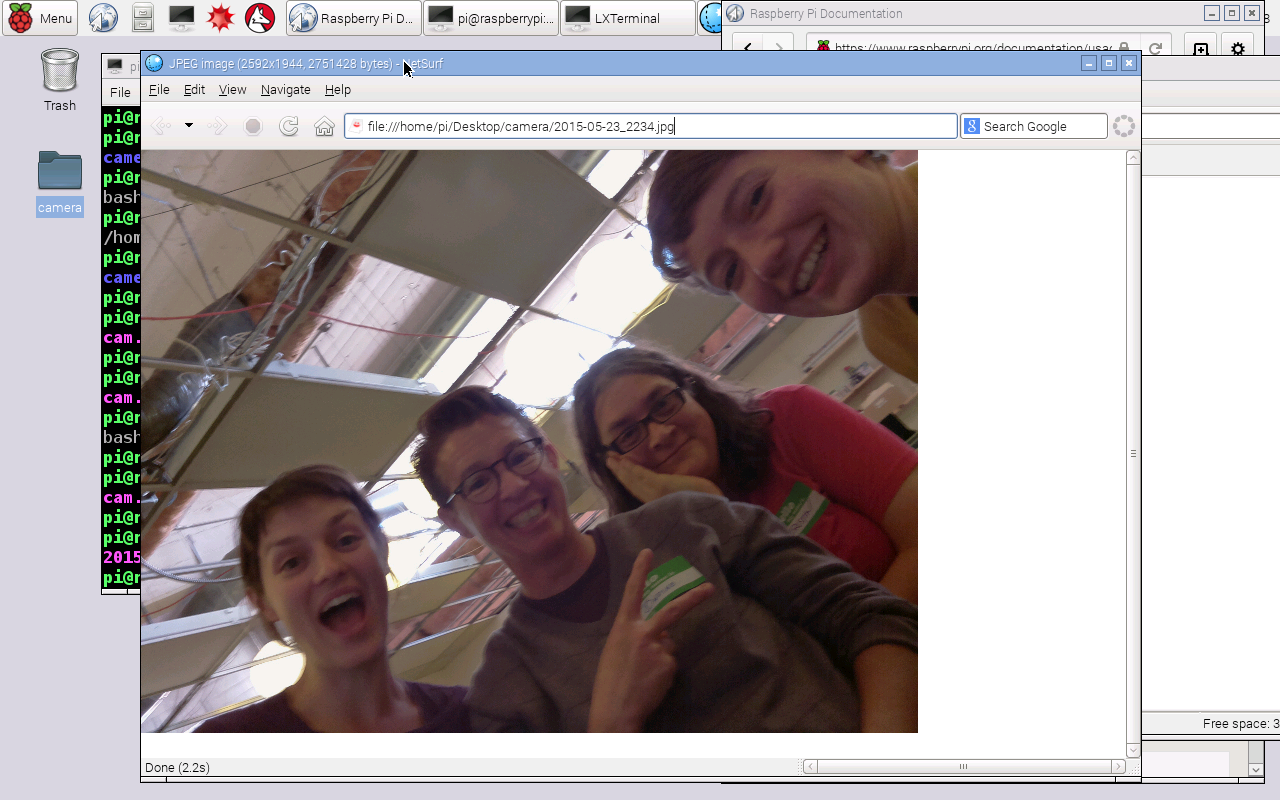1280x800 pixels.
Task: Switch to the pi@raspberrypi taskbar window
Action: [x=491, y=17]
